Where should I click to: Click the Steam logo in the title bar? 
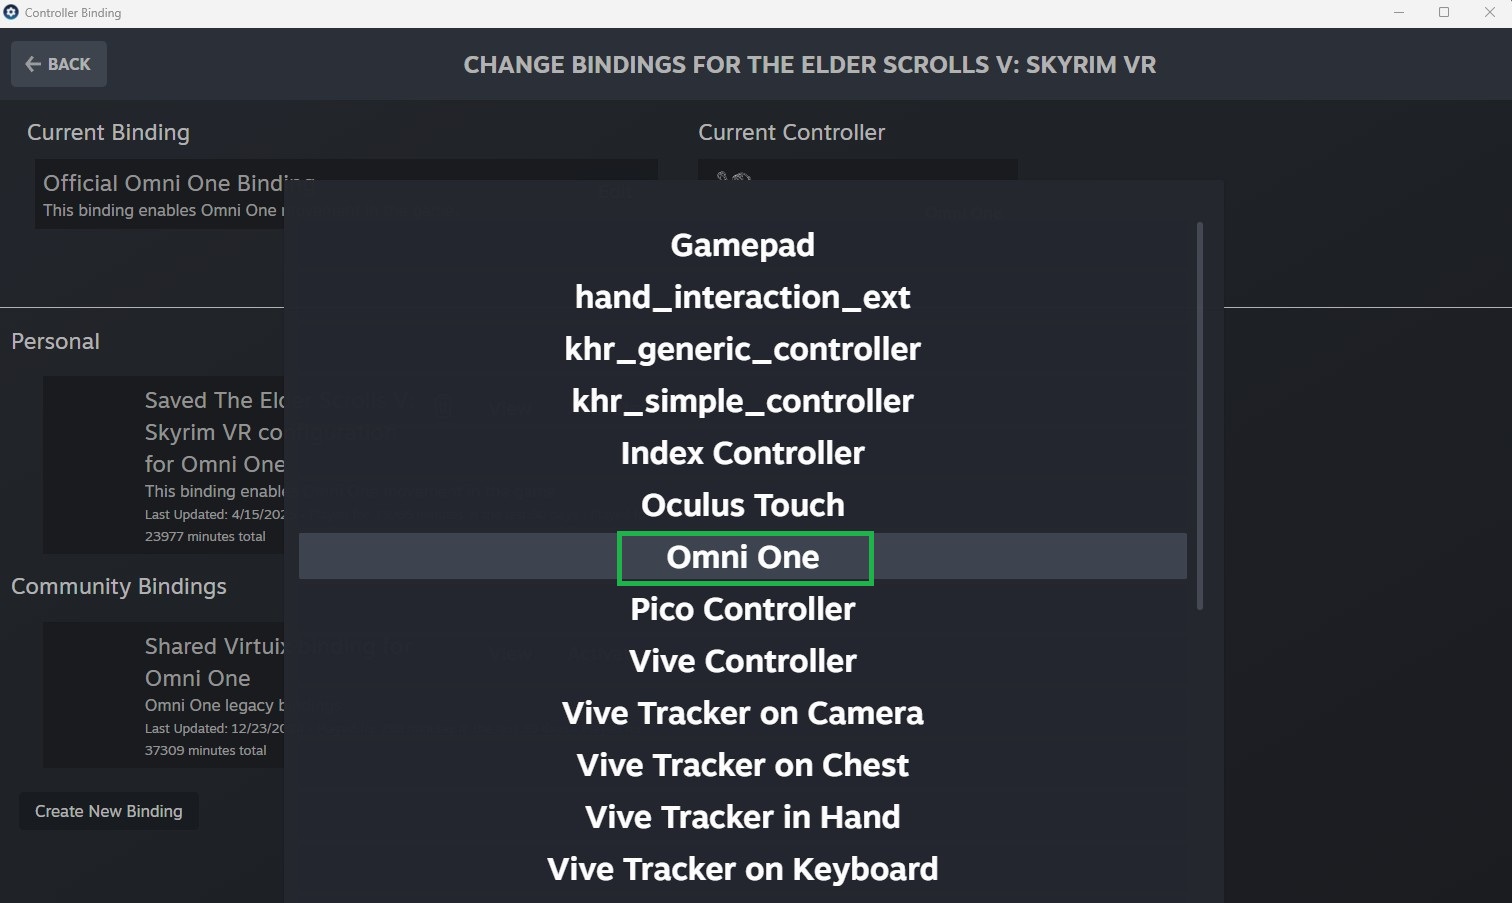point(13,13)
